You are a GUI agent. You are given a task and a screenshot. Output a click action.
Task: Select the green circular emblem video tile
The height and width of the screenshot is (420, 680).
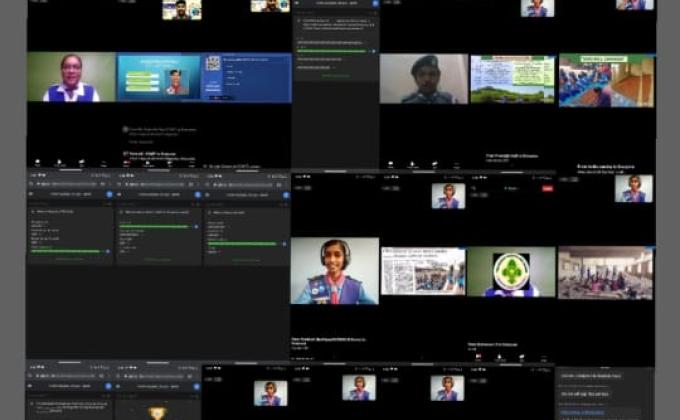(511, 271)
